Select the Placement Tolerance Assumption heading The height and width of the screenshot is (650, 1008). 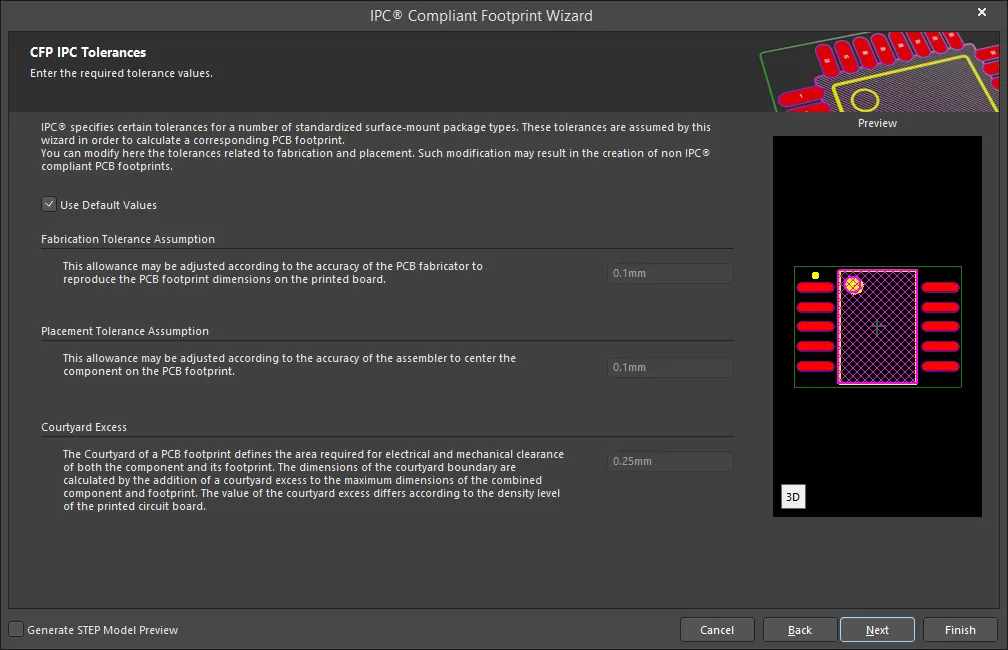coord(125,331)
